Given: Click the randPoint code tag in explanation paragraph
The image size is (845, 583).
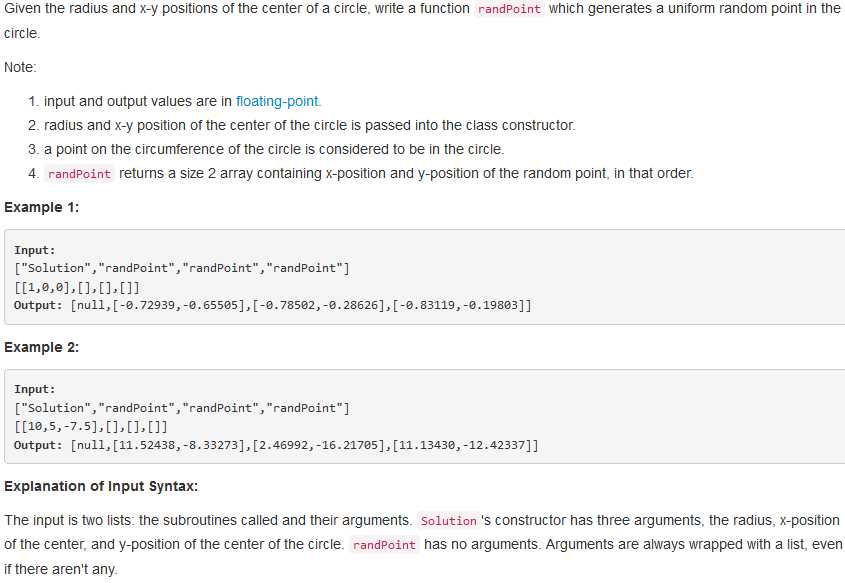Looking at the screenshot, I should [x=384, y=545].
